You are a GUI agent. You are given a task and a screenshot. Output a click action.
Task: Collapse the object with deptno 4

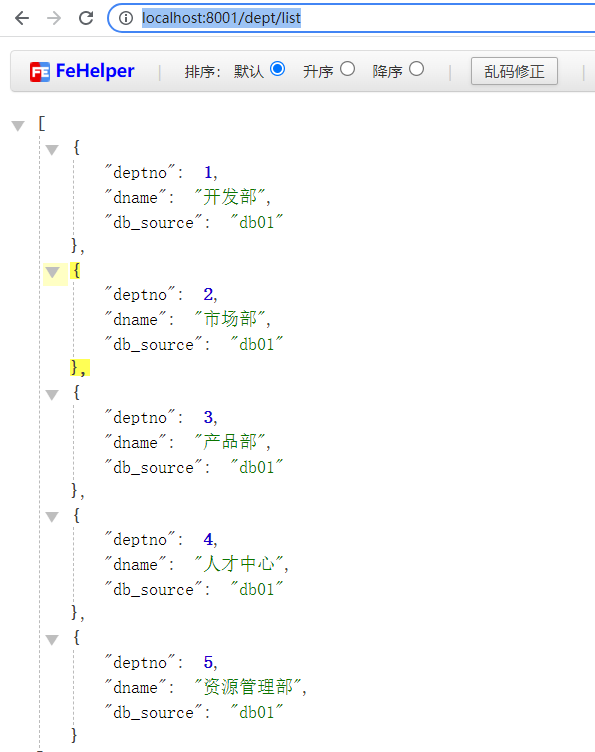coord(52,517)
